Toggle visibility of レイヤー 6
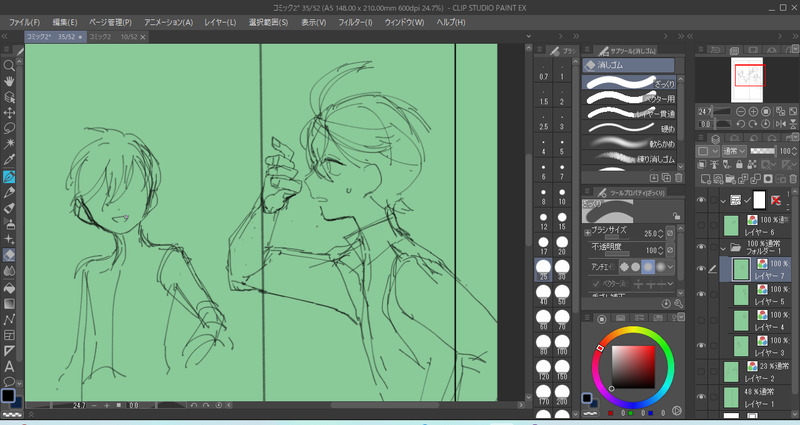This screenshot has height=425, width=800. 701,225
